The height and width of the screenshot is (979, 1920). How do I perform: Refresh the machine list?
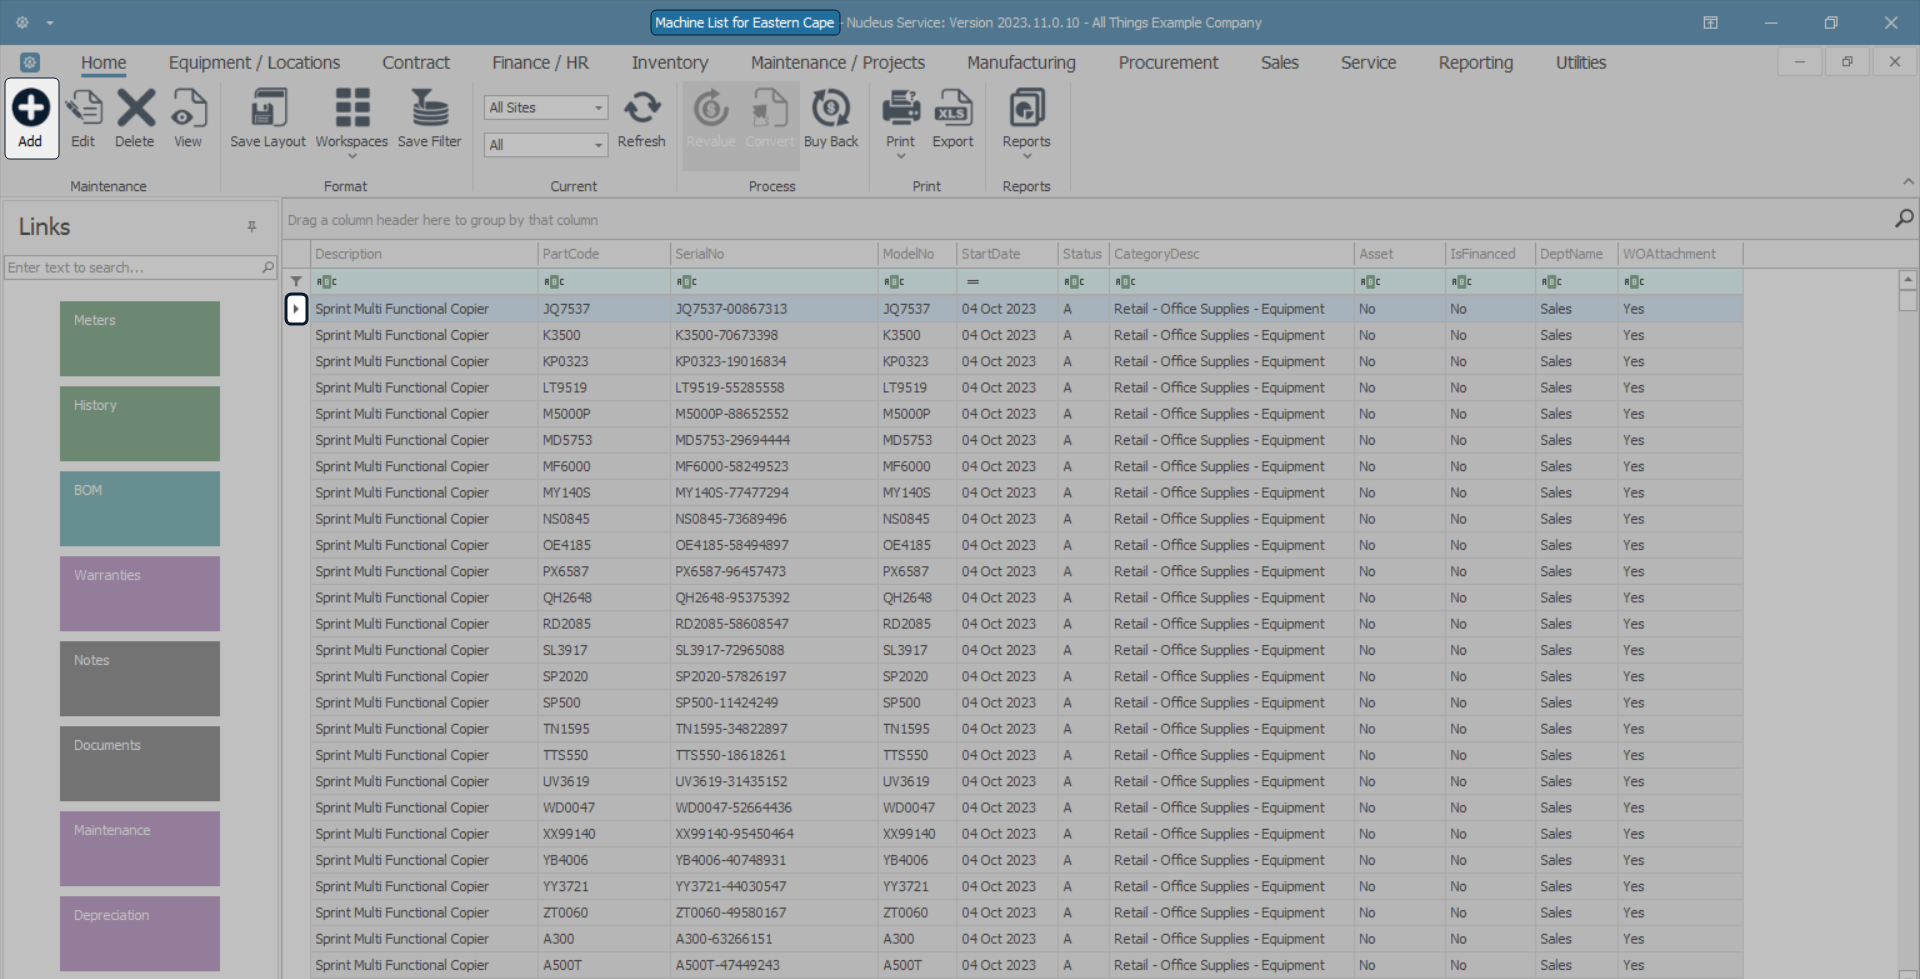(642, 108)
